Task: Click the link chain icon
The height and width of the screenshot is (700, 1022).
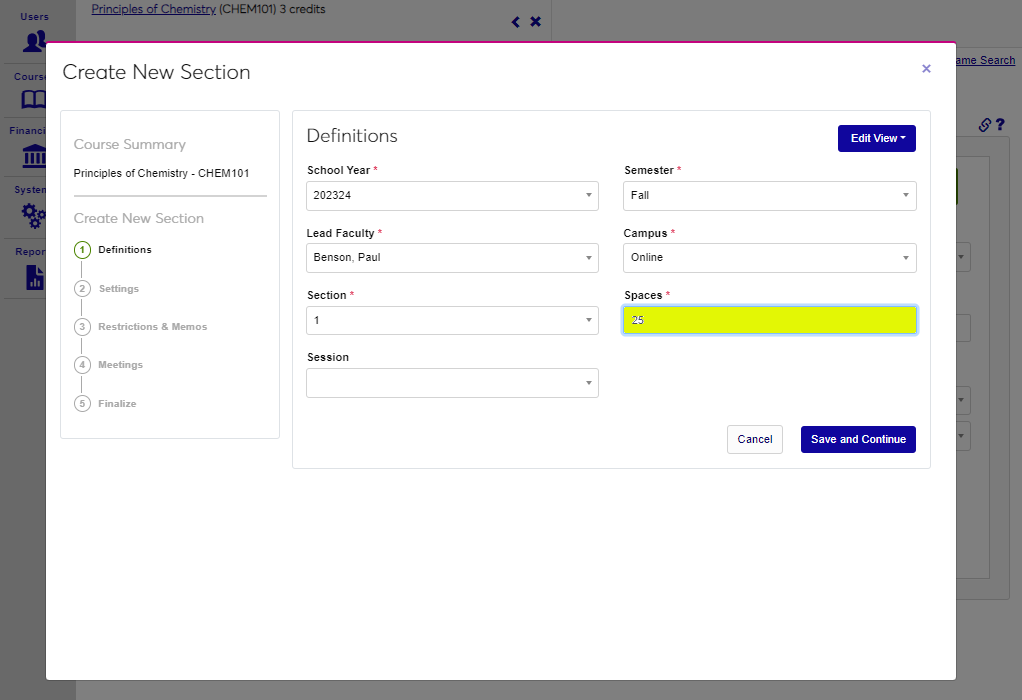Action: [984, 125]
